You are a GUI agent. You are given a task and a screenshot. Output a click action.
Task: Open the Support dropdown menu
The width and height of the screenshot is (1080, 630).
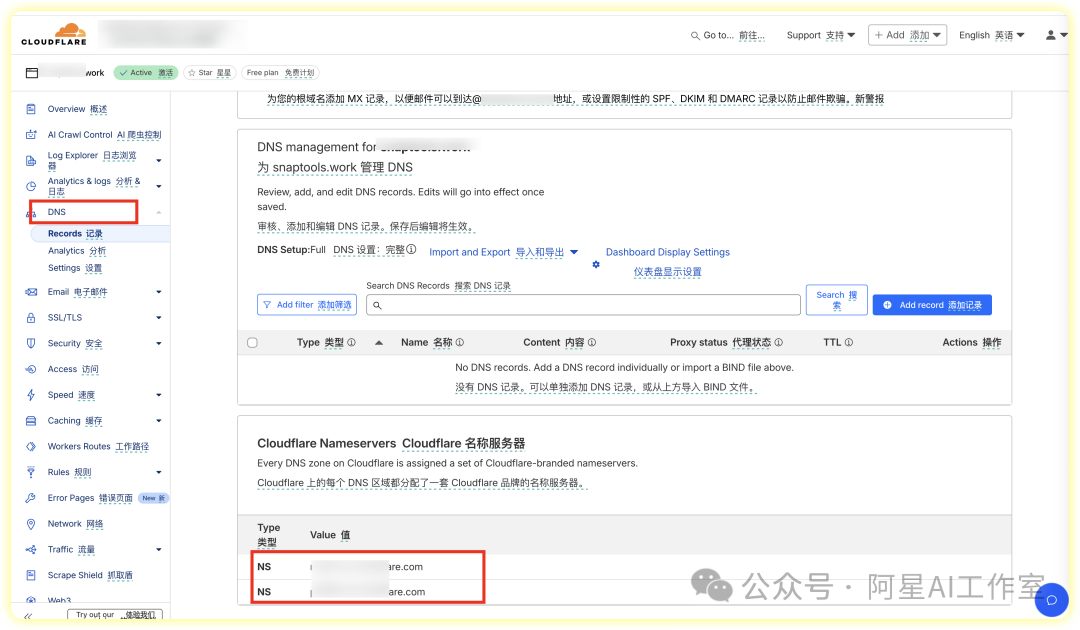tap(820, 35)
